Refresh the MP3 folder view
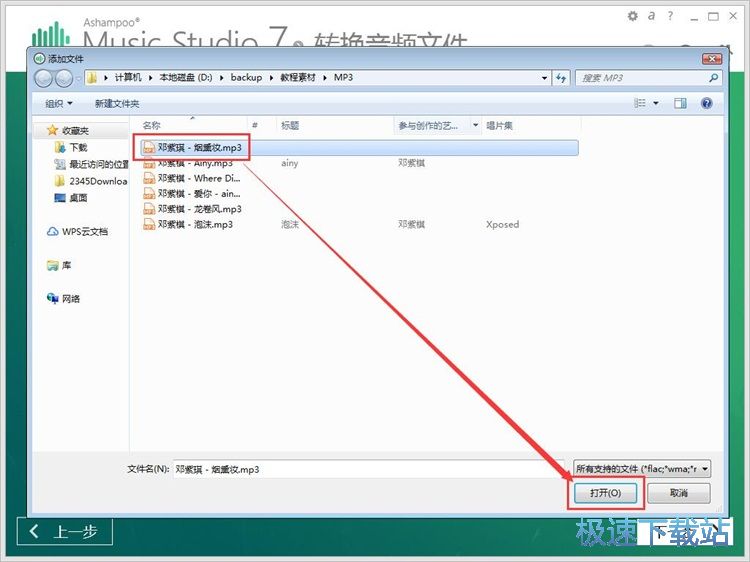The height and width of the screenshot is (562, 750). (561, 77)
